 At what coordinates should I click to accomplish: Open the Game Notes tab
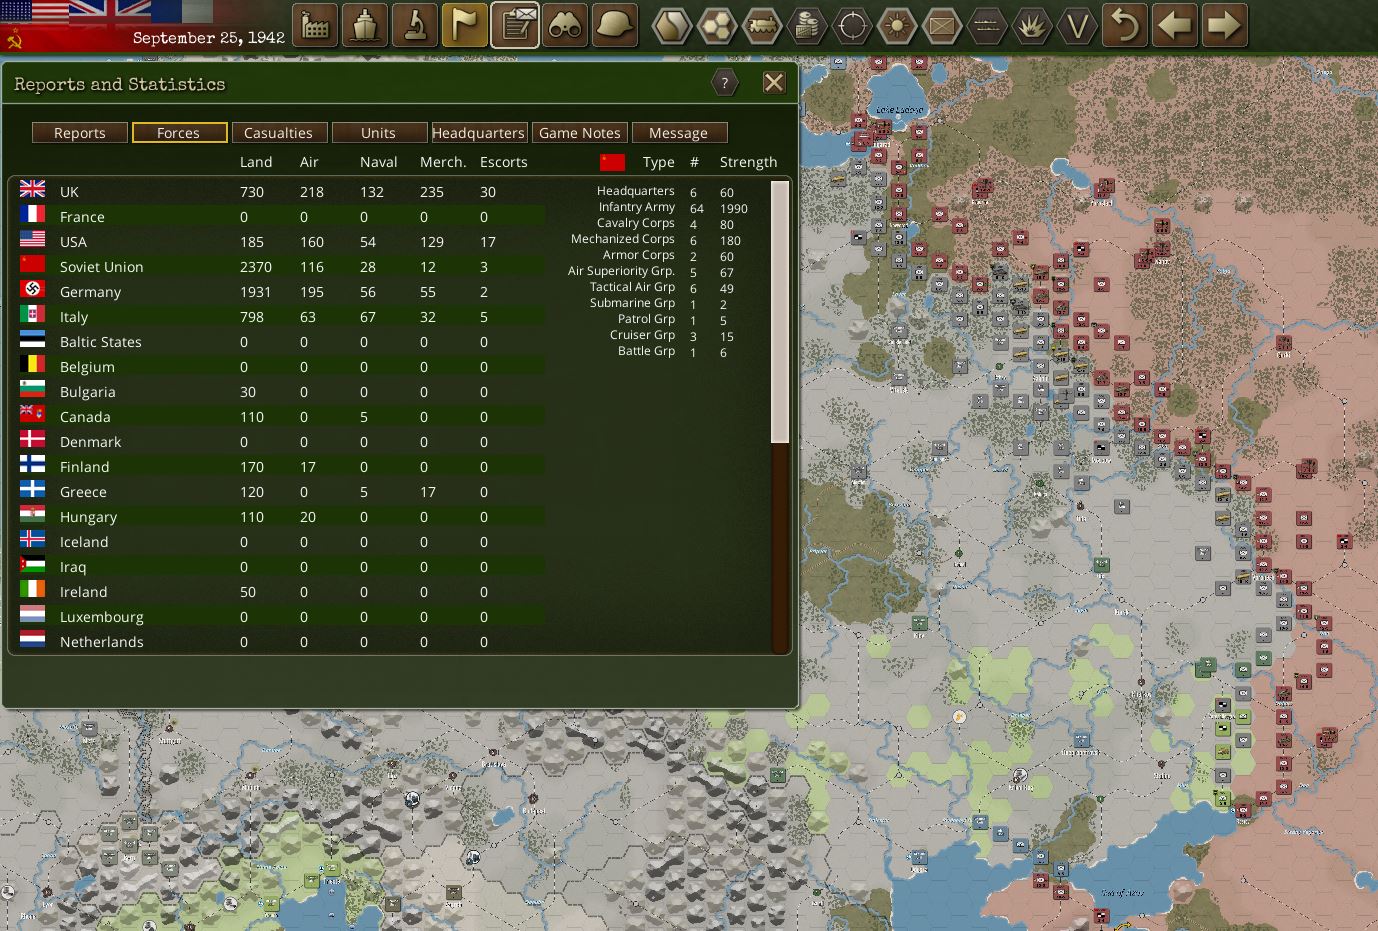[580, 133]
